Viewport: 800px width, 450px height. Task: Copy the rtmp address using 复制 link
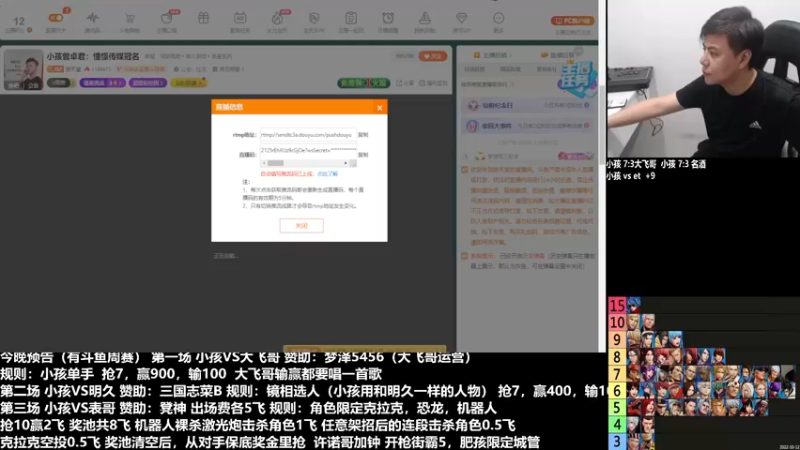(363, 135)
